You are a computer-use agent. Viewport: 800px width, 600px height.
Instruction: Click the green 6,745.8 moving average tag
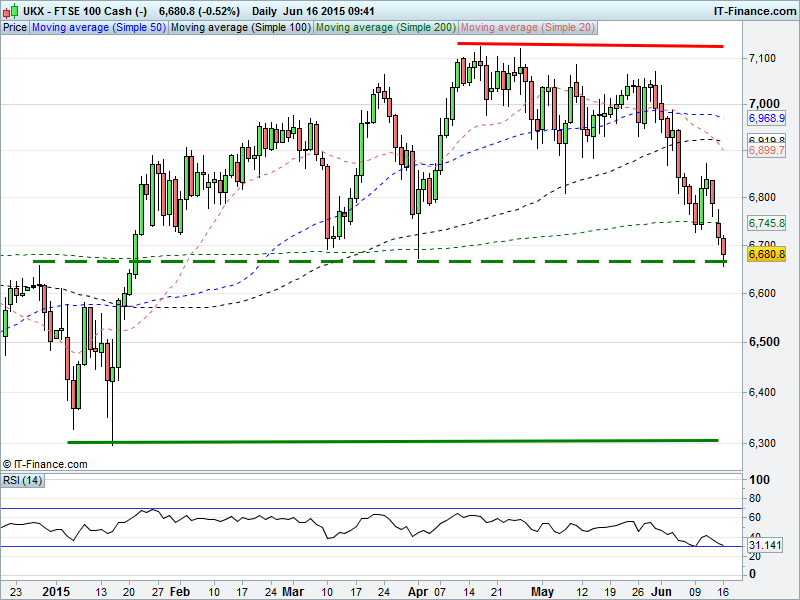tap(767, 224)
